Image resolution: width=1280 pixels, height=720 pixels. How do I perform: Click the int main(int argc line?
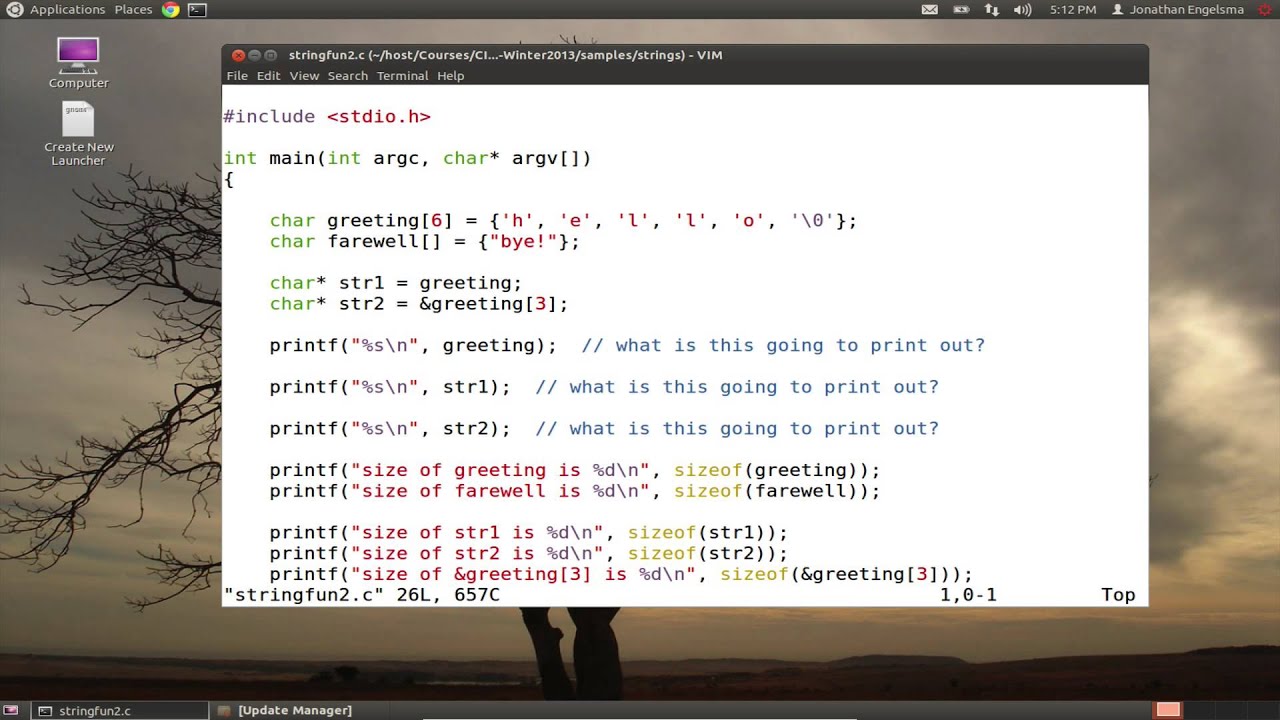tap(407, 158)
